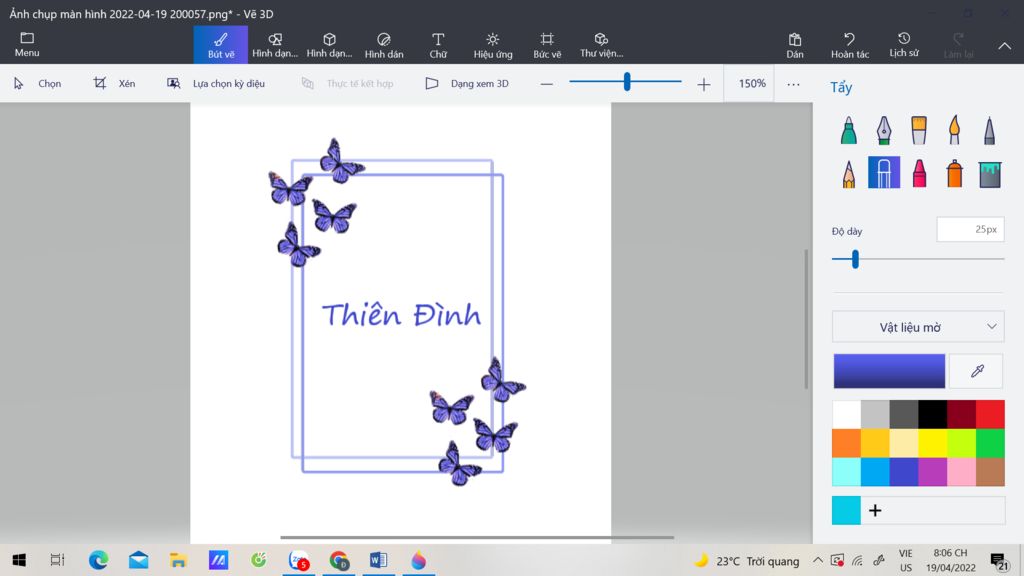Choose the orange color swatch
Screen dimensions: 1024x576
846,443
